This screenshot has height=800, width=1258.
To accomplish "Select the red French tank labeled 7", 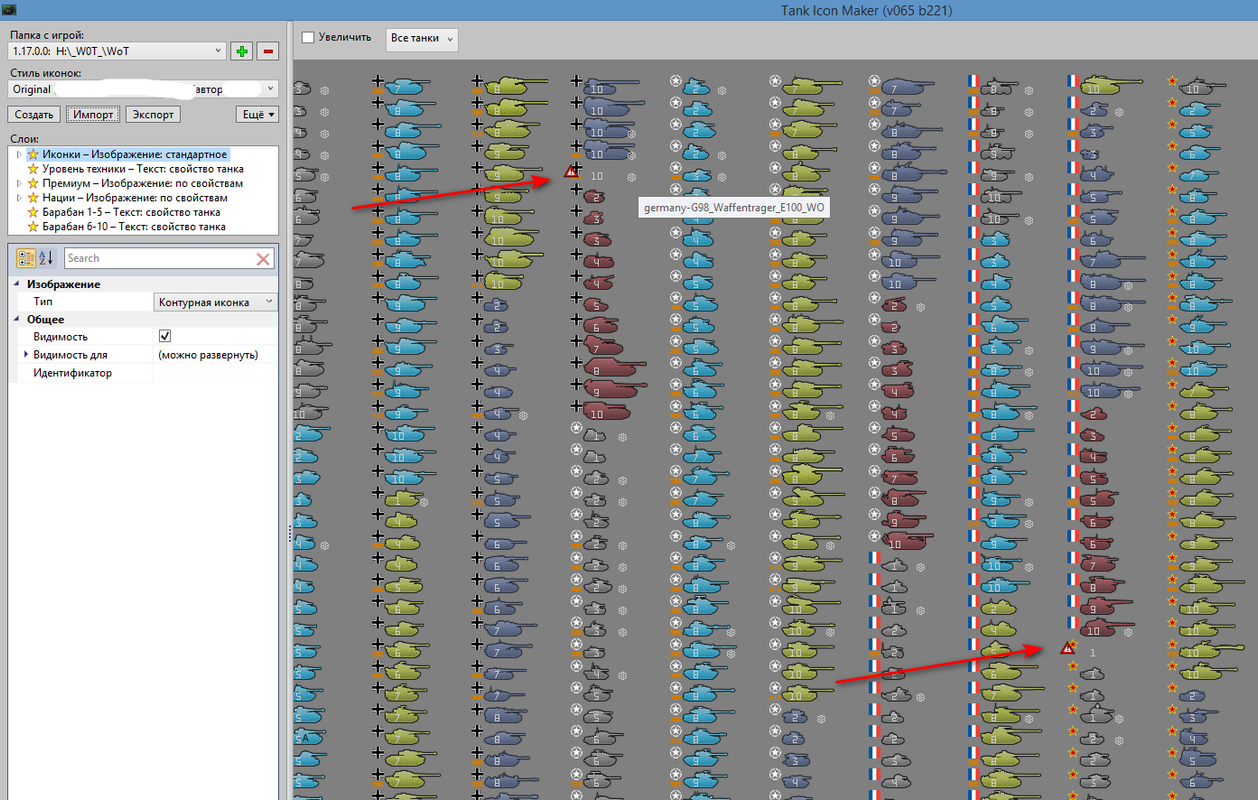I will 1100,565.
